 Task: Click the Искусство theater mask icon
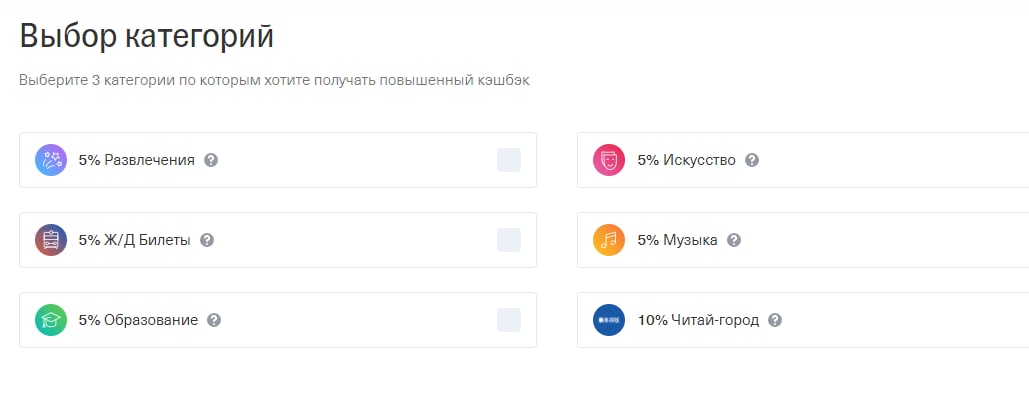[x=609, y=160]
